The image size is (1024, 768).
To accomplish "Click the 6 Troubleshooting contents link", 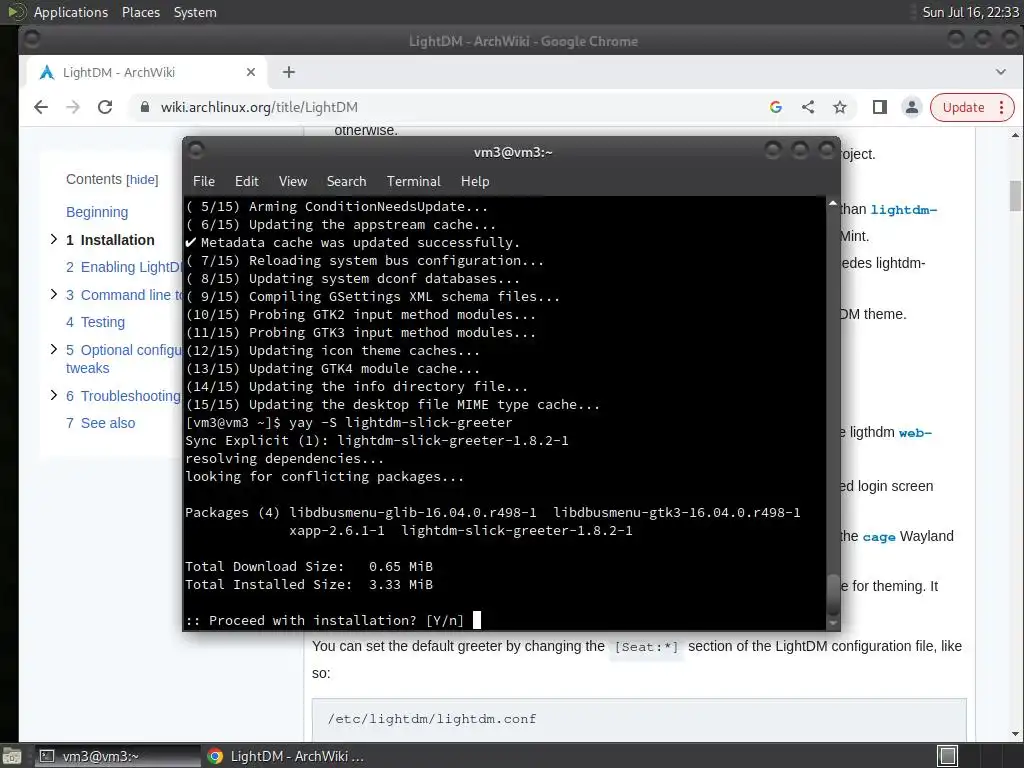I will click(123, 396).
